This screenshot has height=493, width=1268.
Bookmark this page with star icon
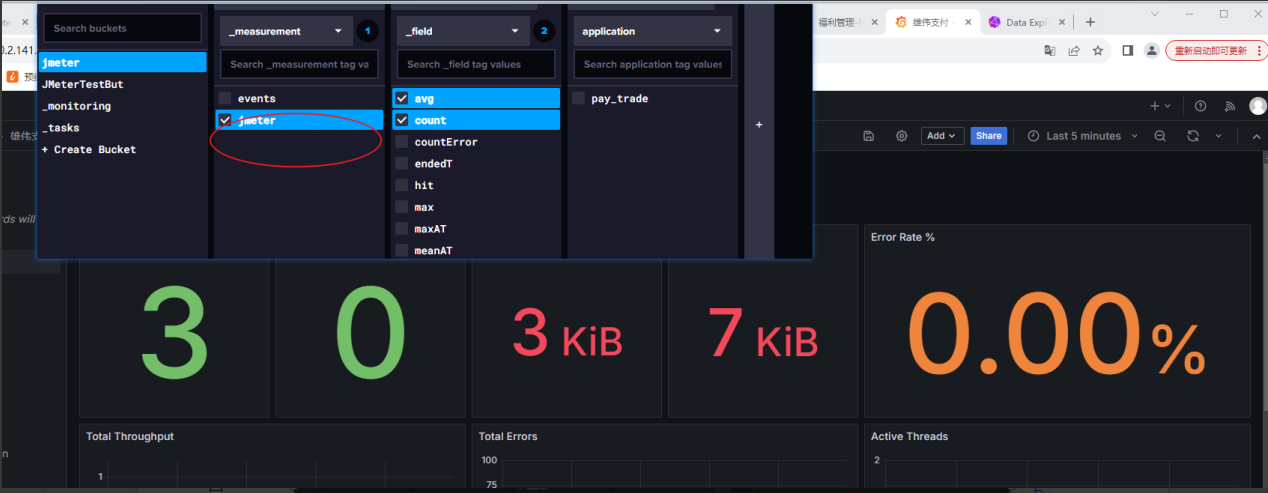[x=1098, y=50]
